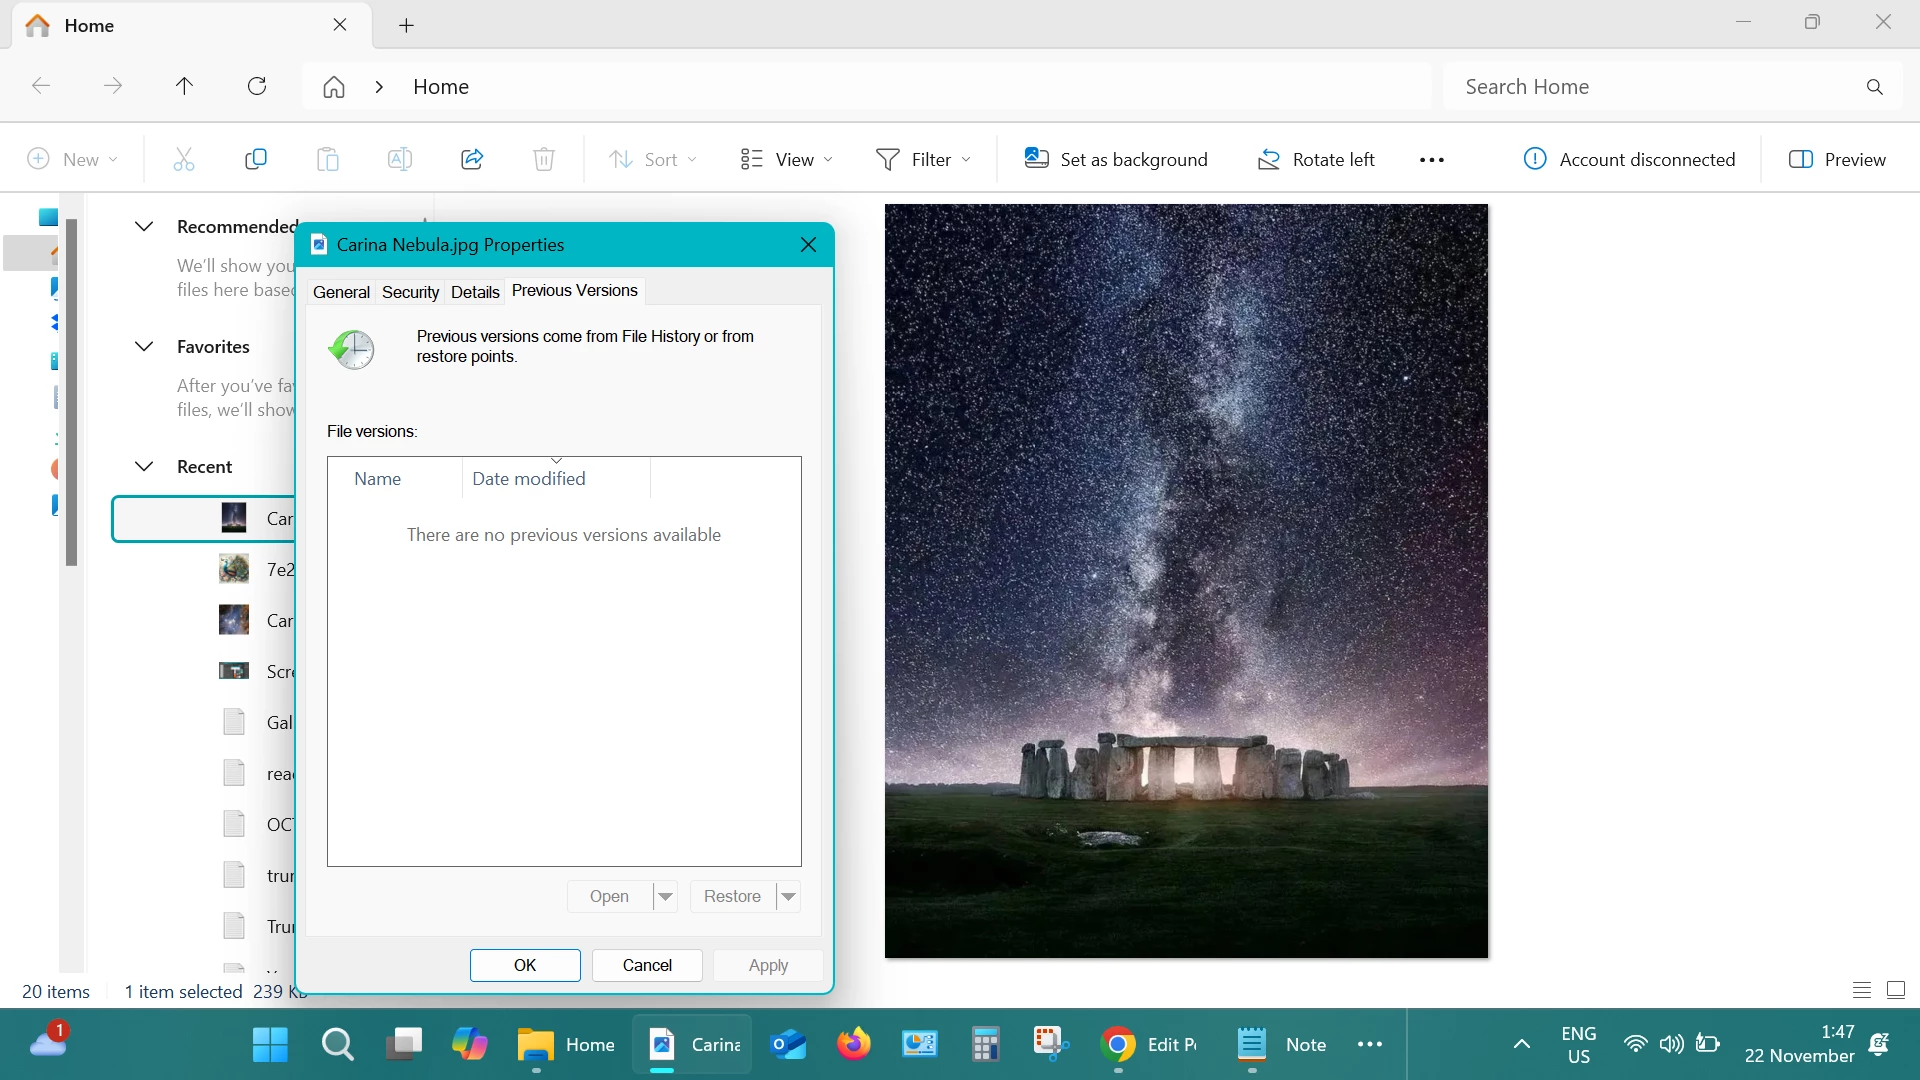Open the Details tab
The height and width of the screenshot is (1080, 1920).
pyautogui.click(x=475, y=292)
